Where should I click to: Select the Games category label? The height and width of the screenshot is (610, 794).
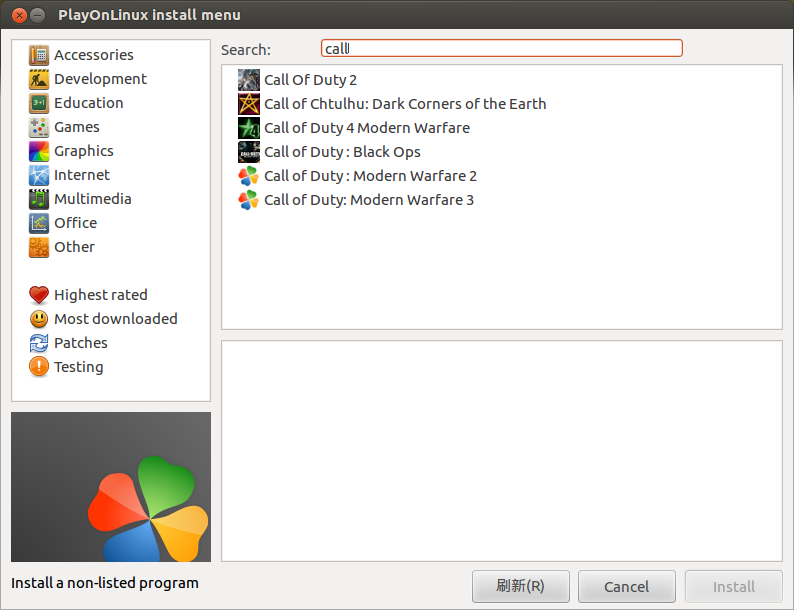(x=76, y=127)
